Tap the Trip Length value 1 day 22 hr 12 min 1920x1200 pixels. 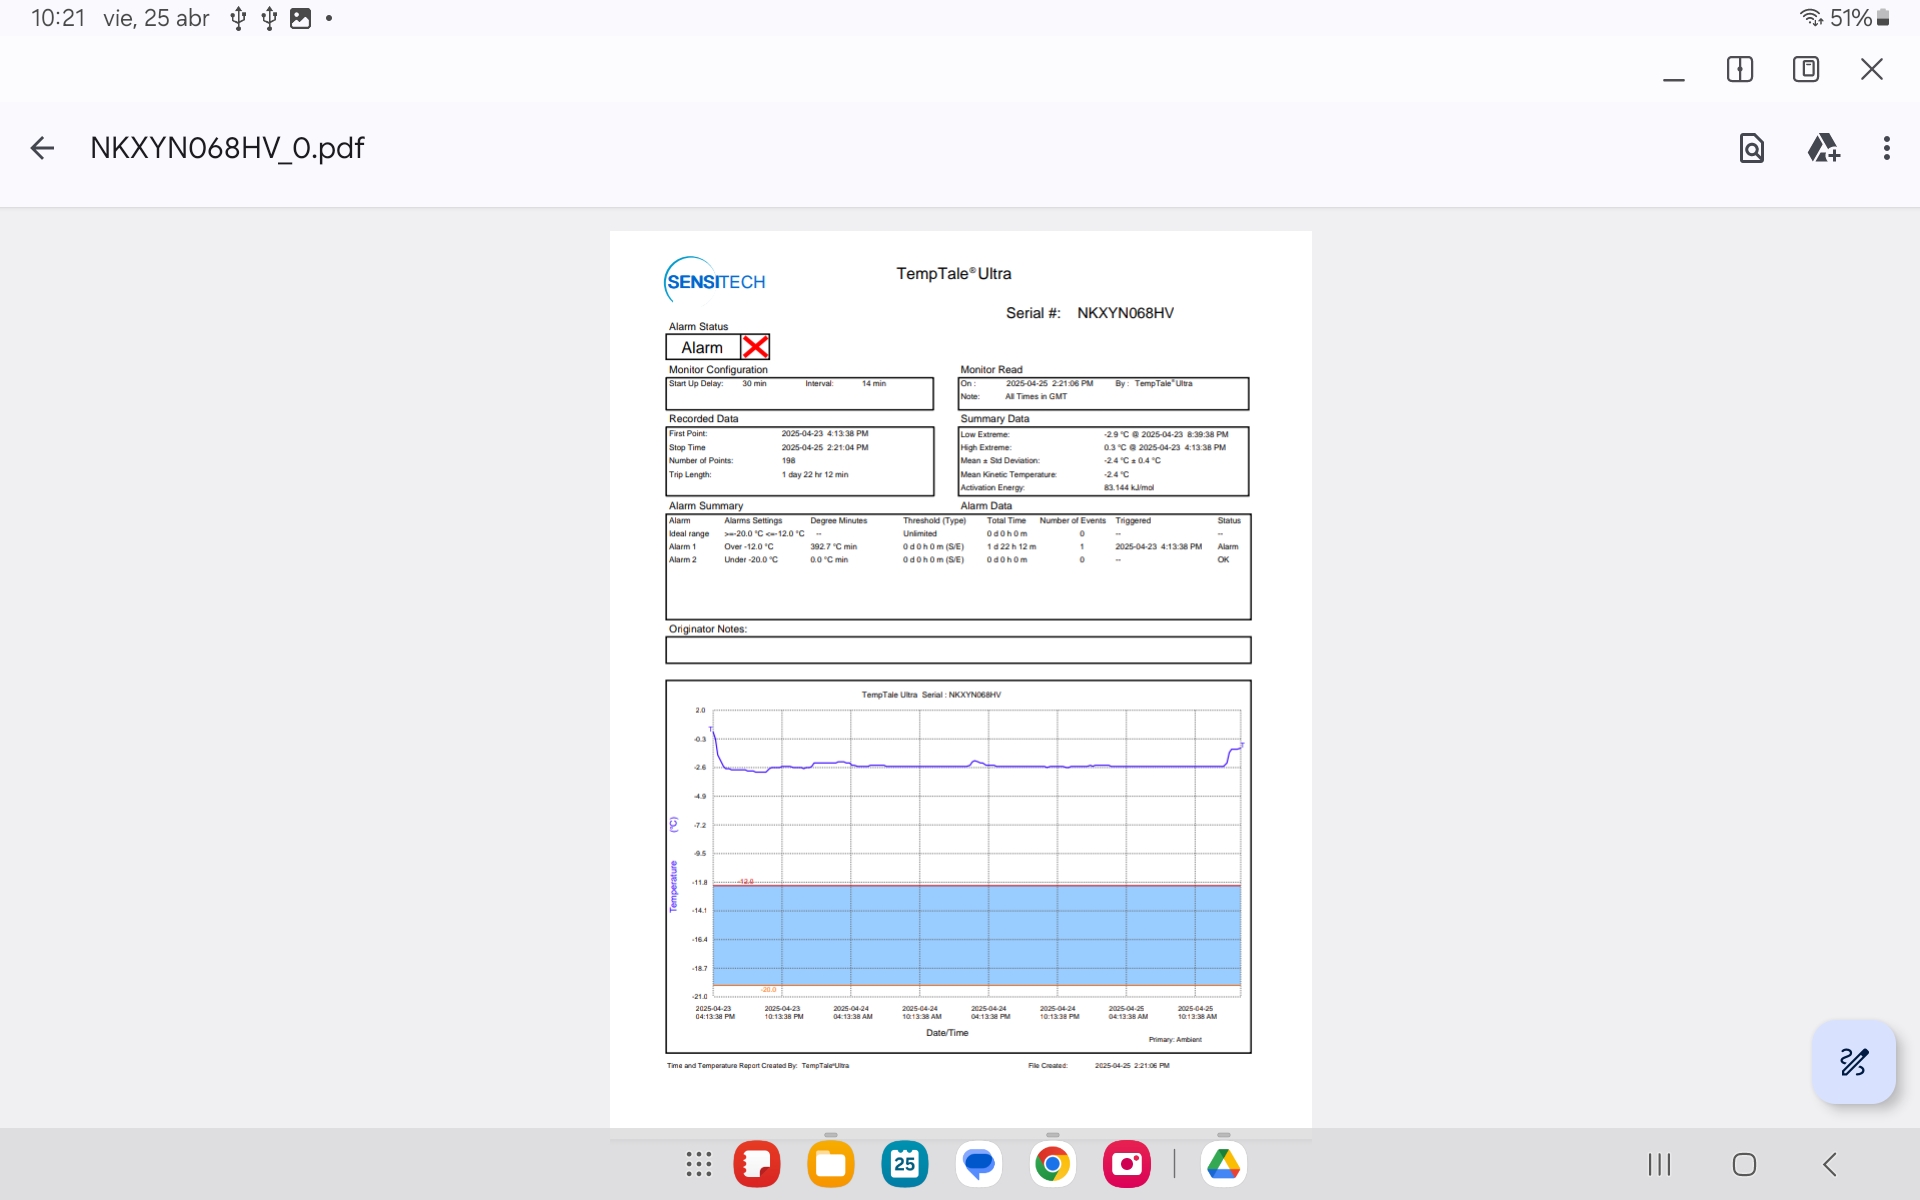click(815, 475)
